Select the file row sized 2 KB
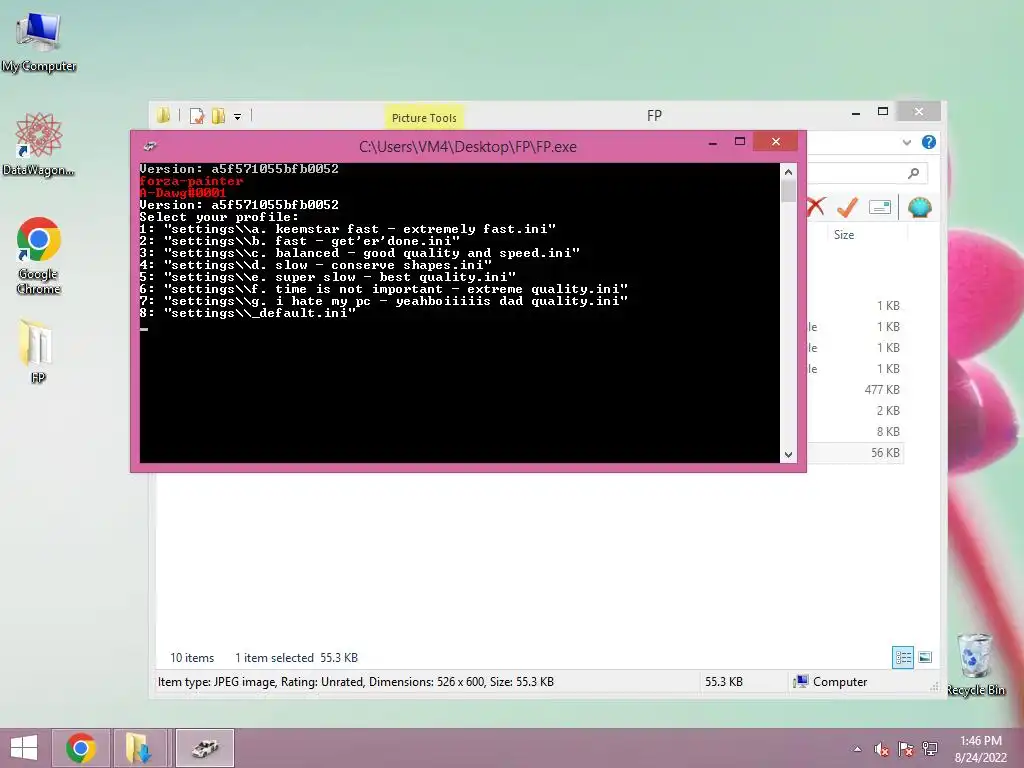The height and width of the screenshot is (768, 1024). (x=856, y=411)
